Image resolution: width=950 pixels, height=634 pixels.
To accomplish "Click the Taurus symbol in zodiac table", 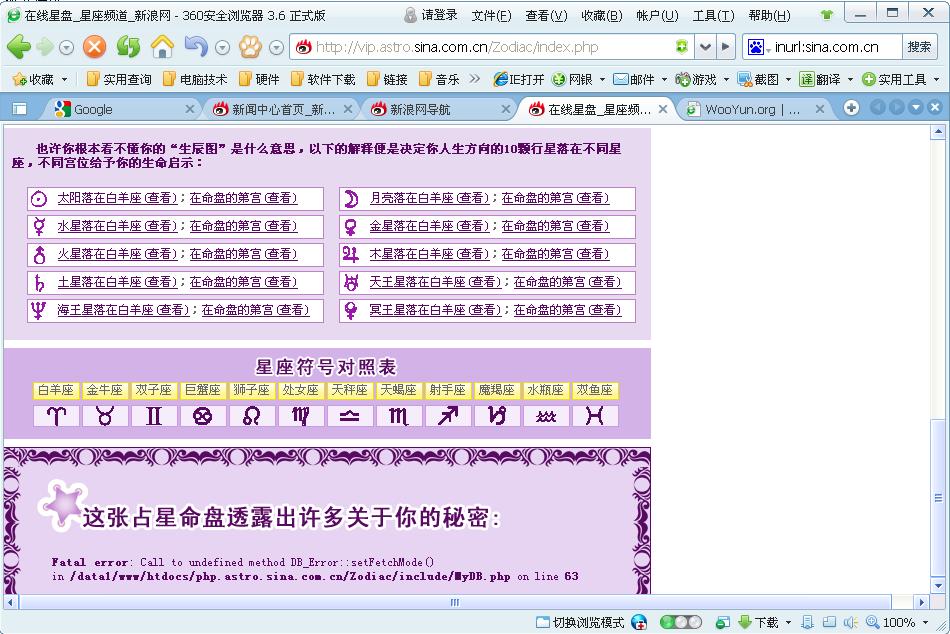I will 105,416.
